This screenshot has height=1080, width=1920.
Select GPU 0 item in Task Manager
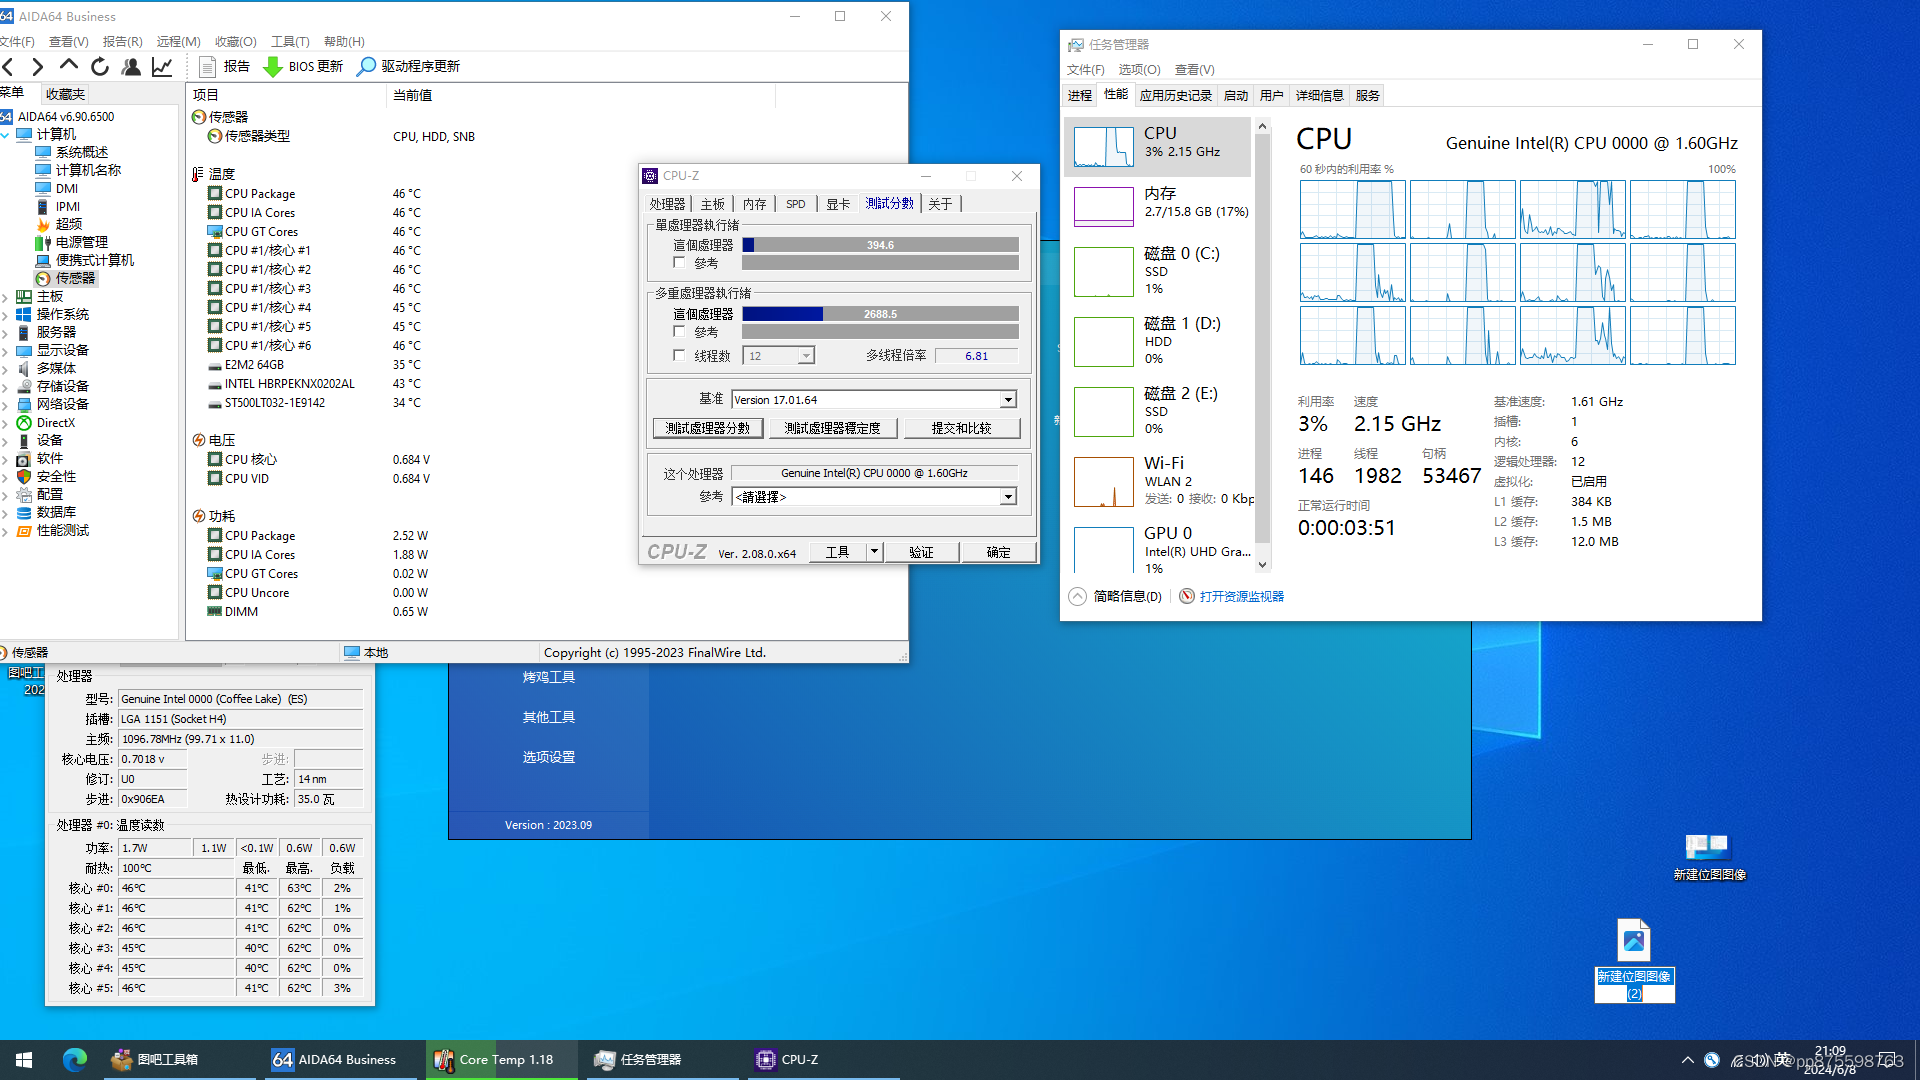[x=1158, y=549]
